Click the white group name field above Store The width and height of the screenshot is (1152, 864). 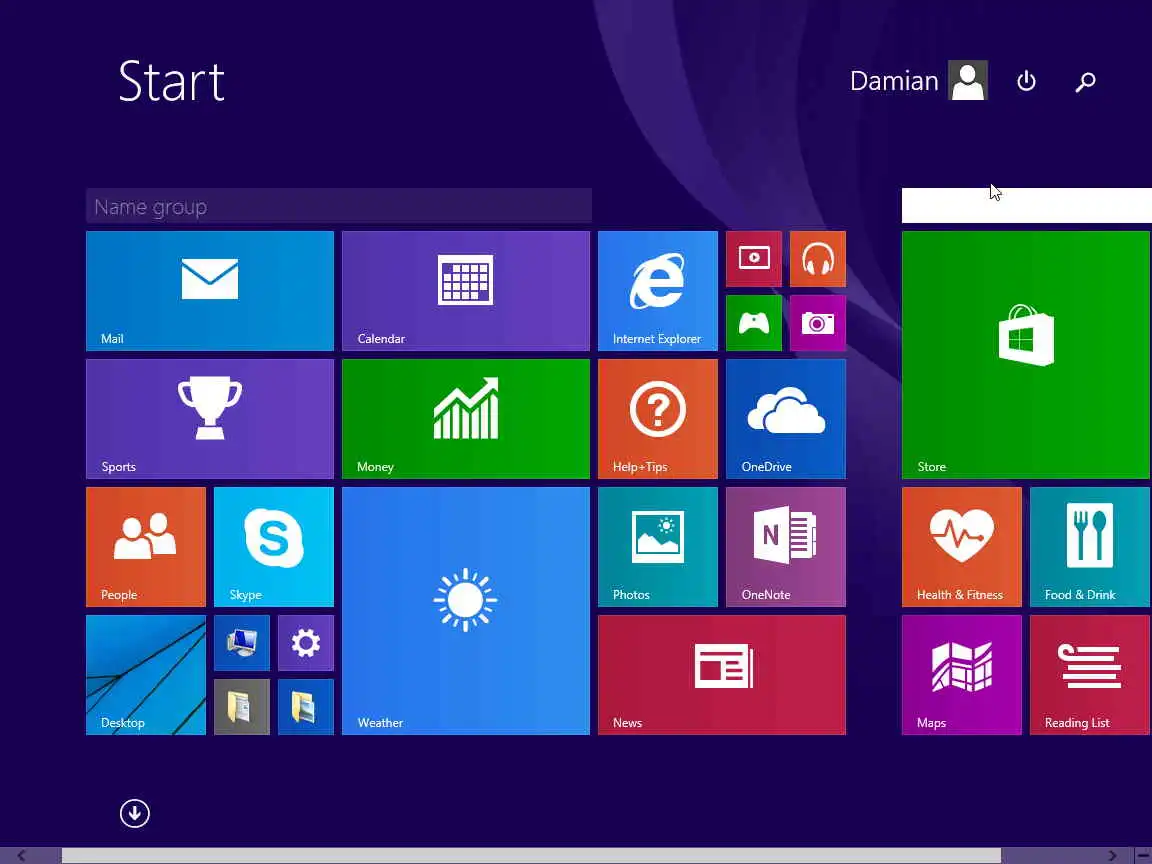coord(1026,205)
